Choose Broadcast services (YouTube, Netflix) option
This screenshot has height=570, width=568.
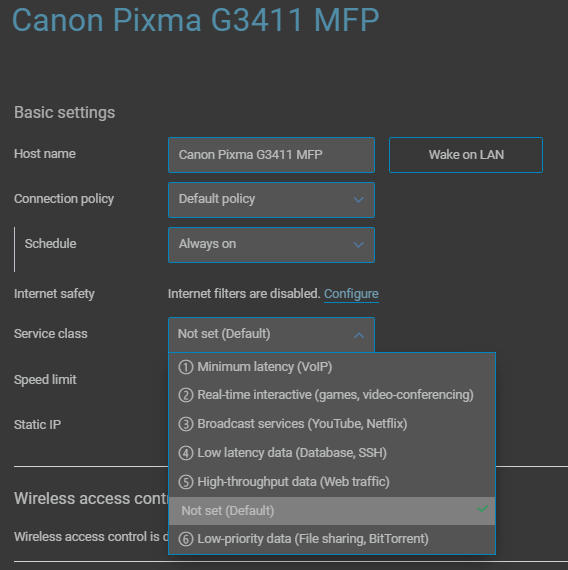pos(332,424)
